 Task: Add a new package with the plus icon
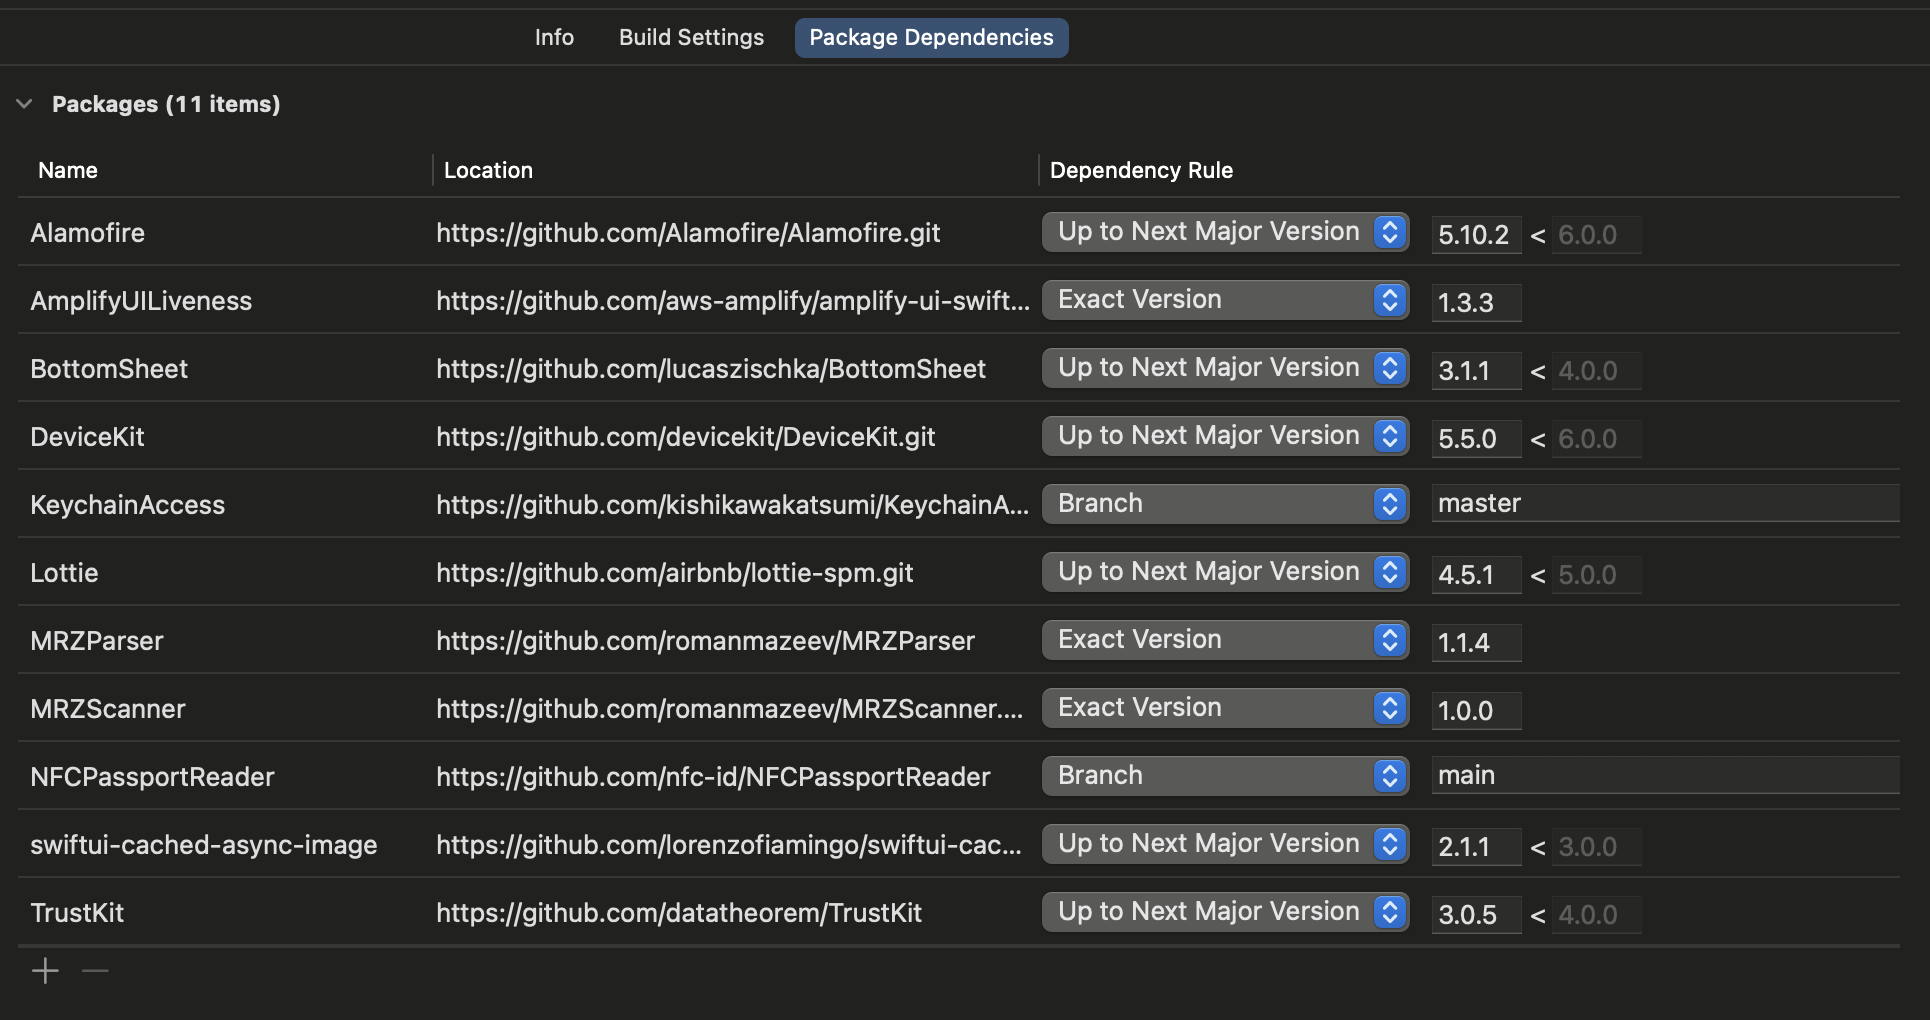click(45, 971)
